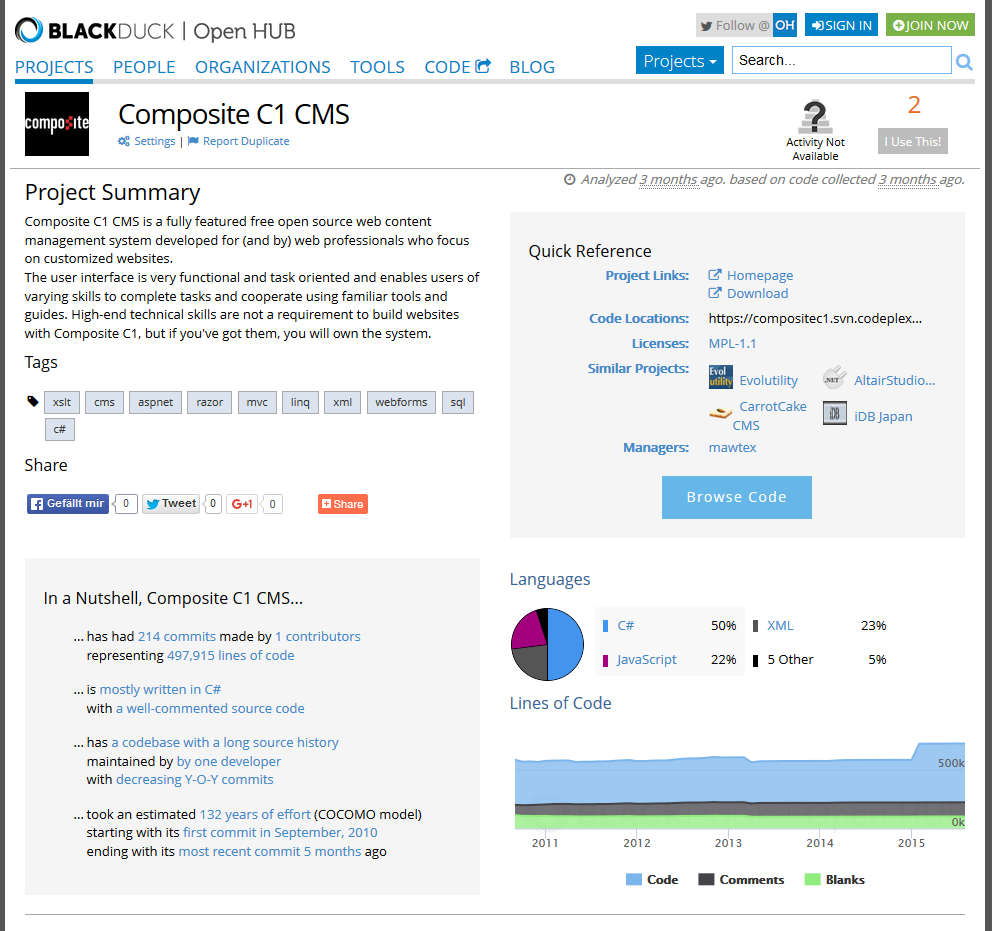Viewport: 992px width, 931px height.
Task: Click 132 years of effort link
Action: (x=255, y=814)
